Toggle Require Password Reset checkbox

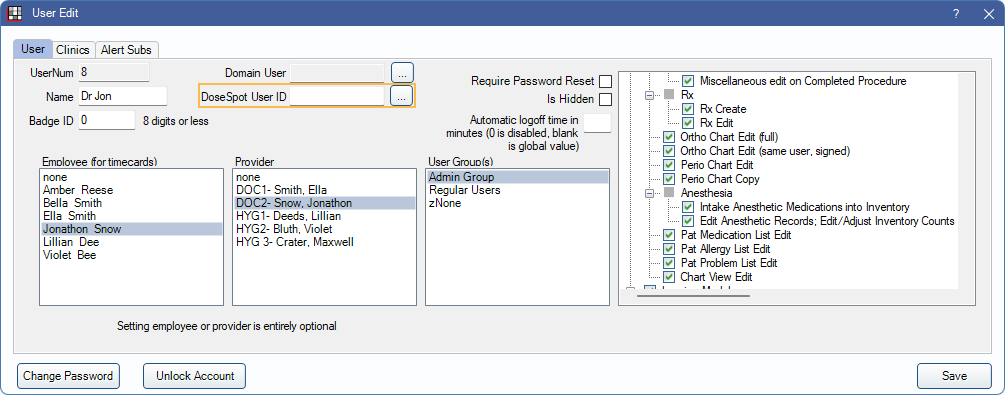point(604,81)
